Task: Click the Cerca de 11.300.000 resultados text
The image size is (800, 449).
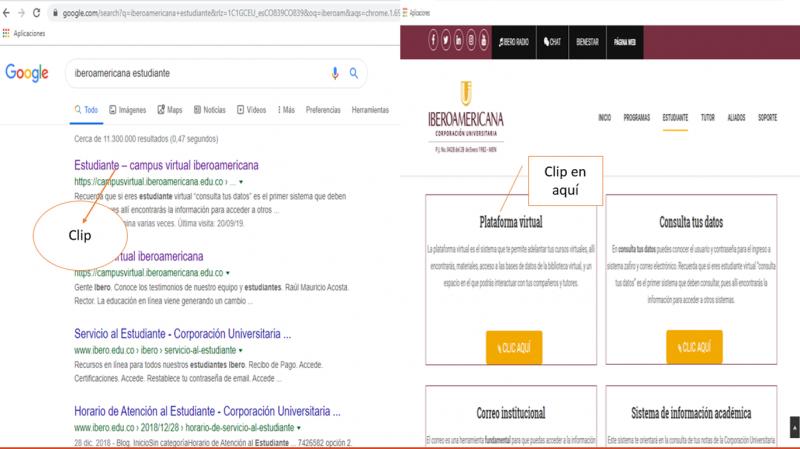Action: pos(146,139)
